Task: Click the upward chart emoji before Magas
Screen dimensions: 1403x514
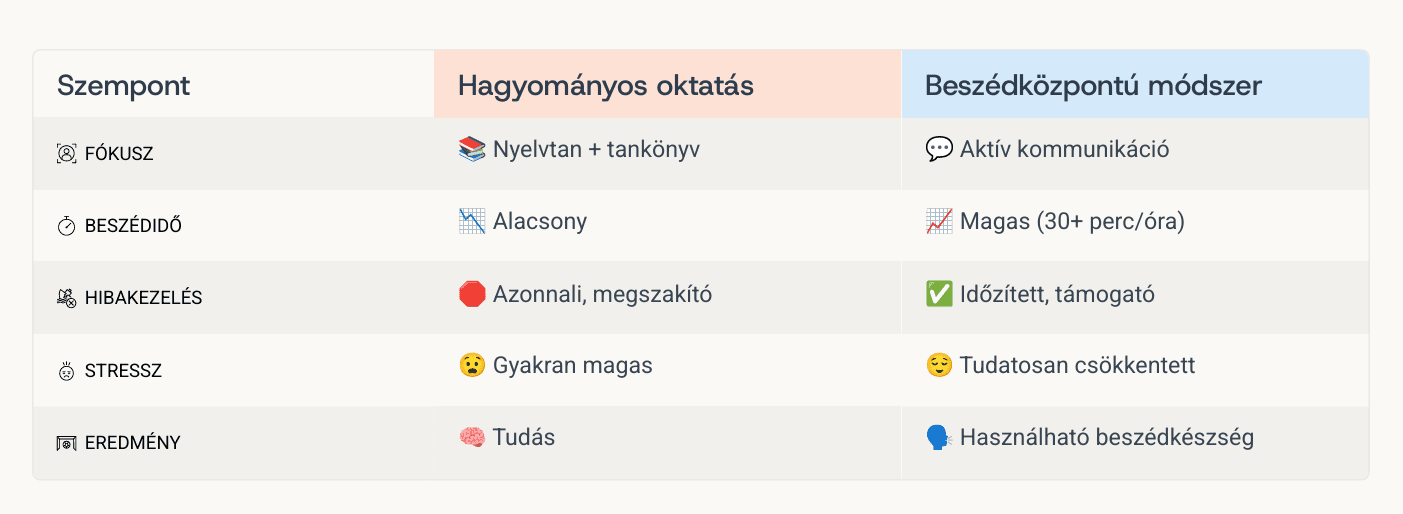Action: (939, 222)
